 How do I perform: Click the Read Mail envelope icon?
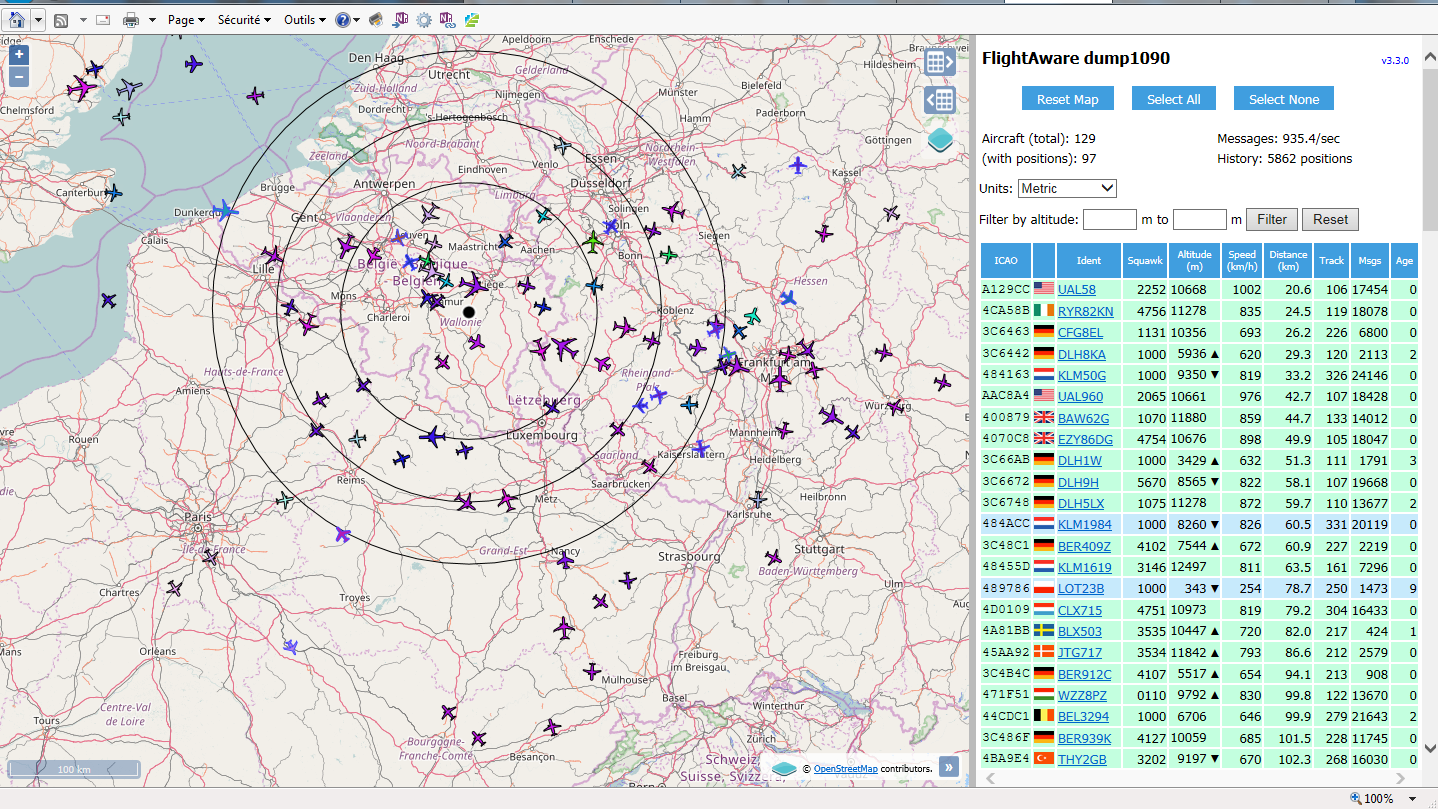pos(103,20)
